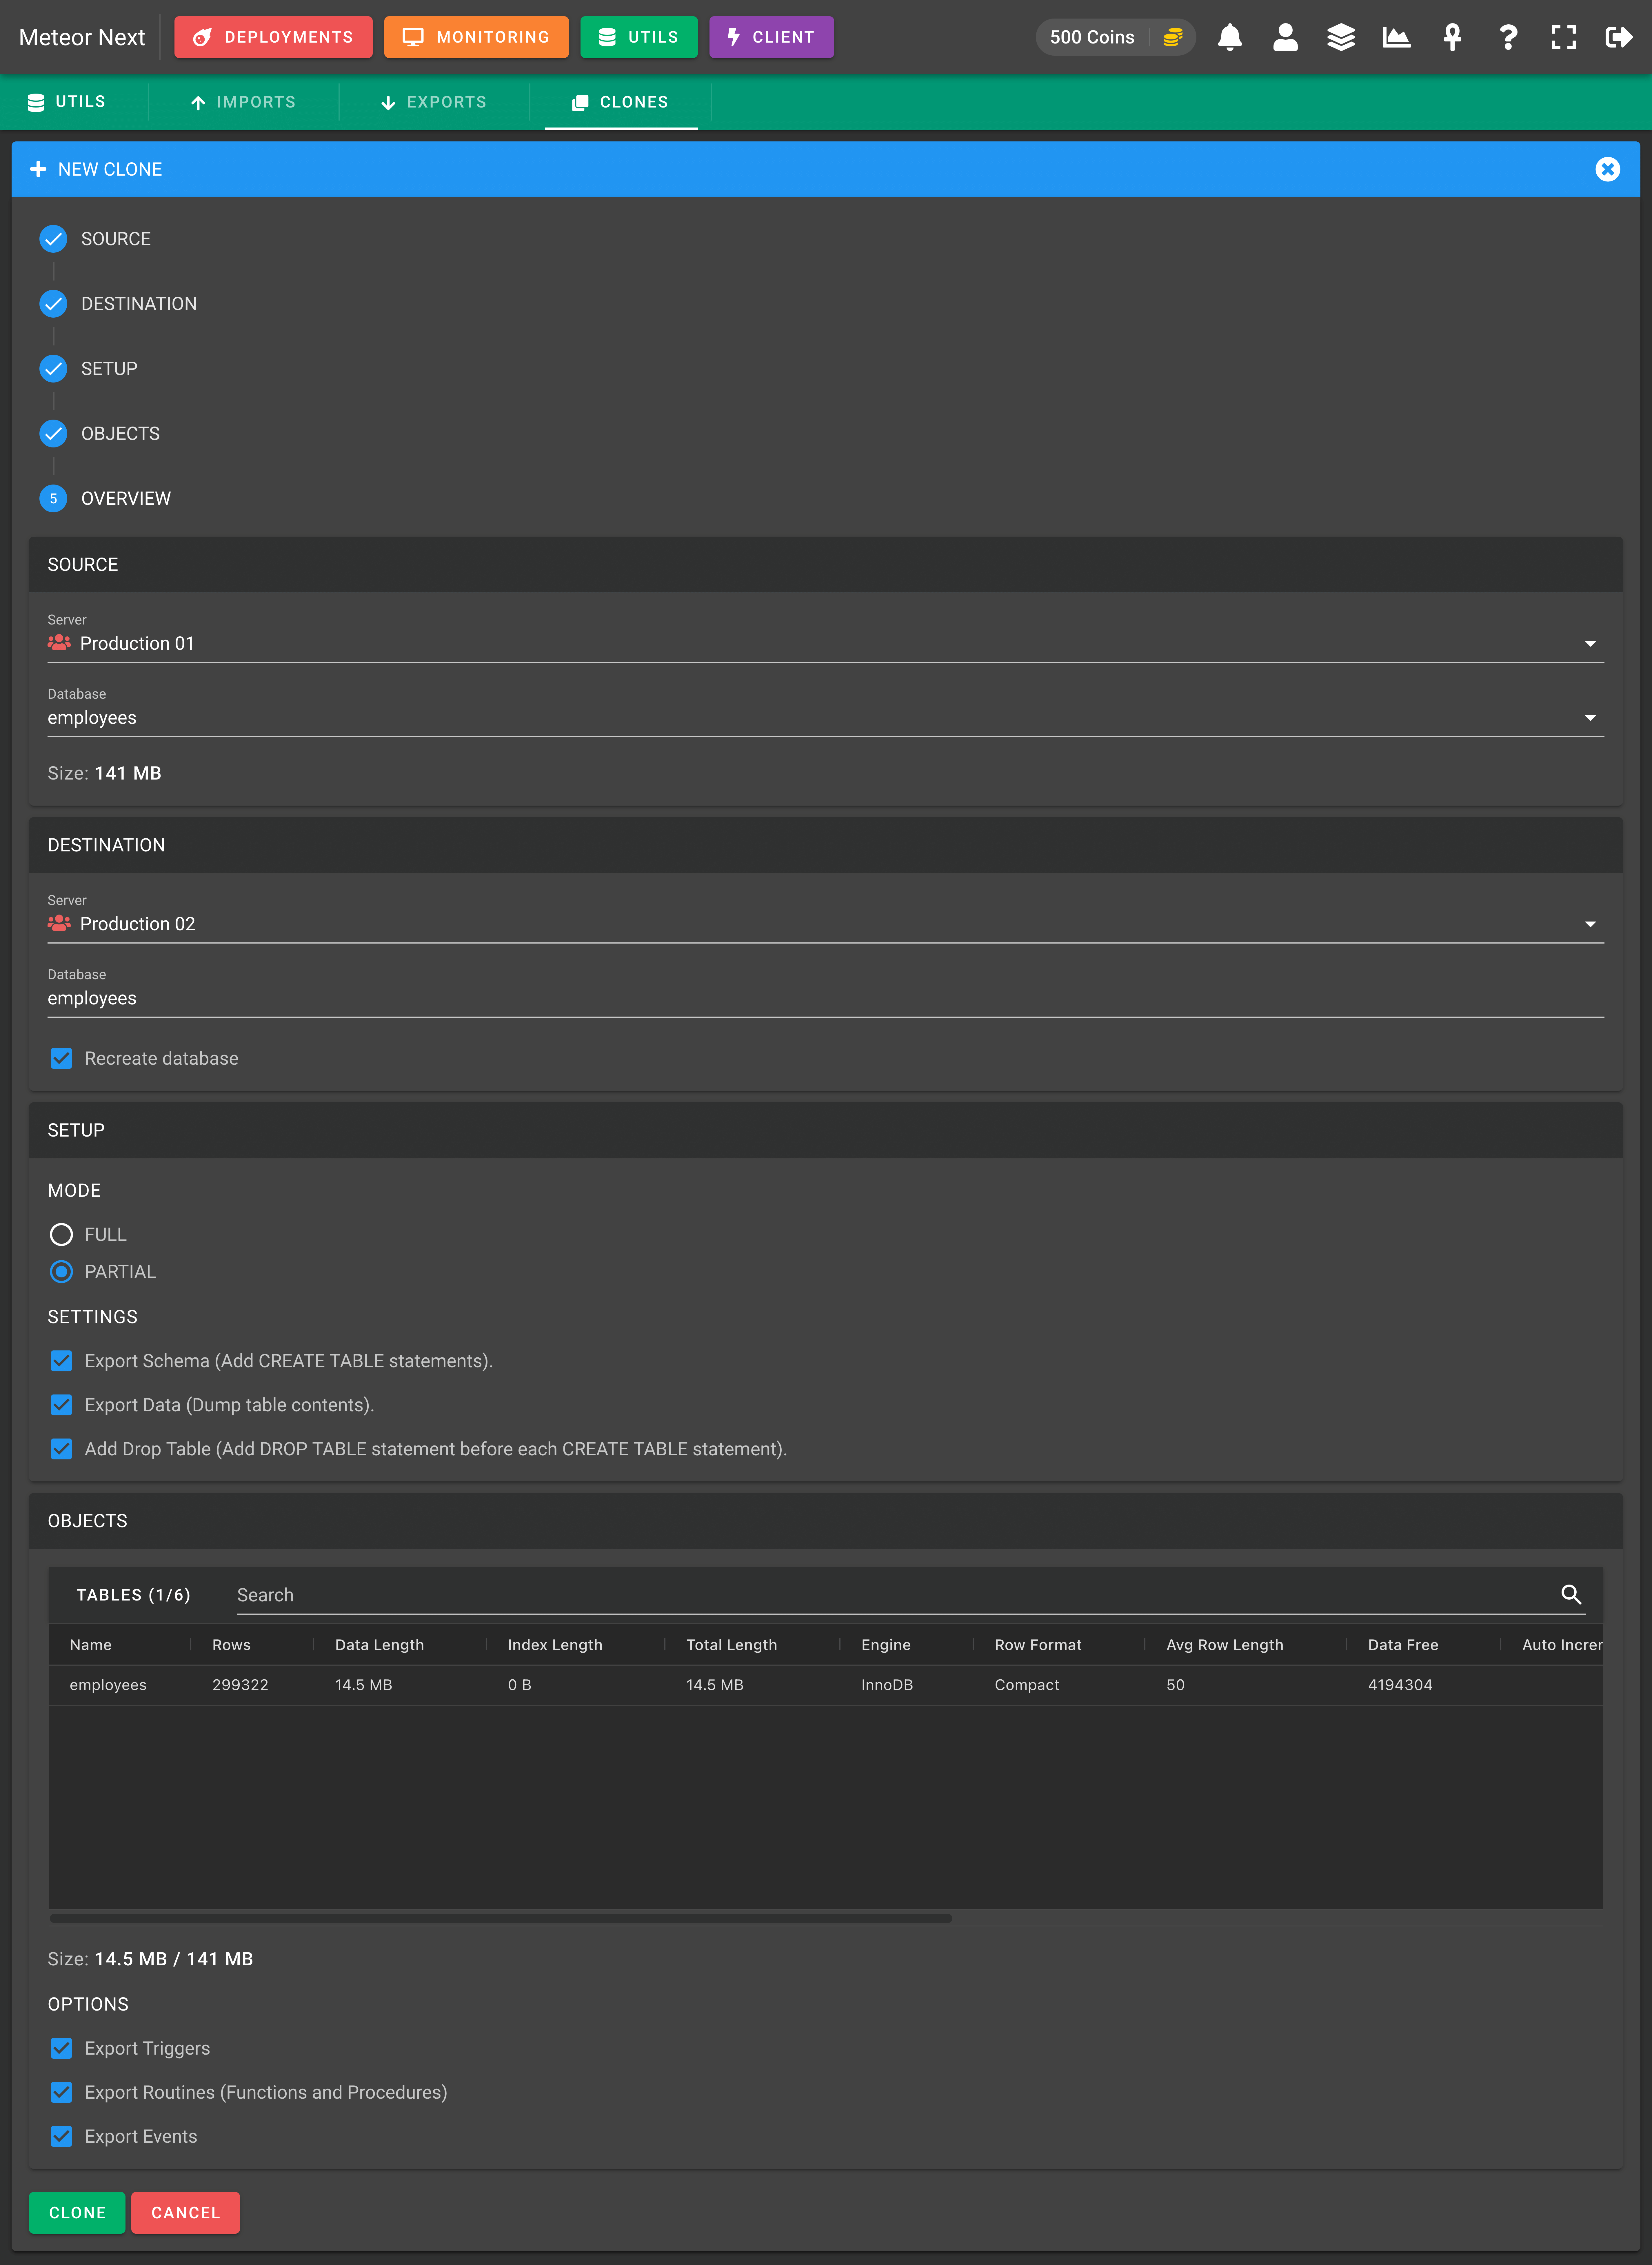The image size is (1652, 2265).
Task: Click the green CLONE button
Action: 77,2213
